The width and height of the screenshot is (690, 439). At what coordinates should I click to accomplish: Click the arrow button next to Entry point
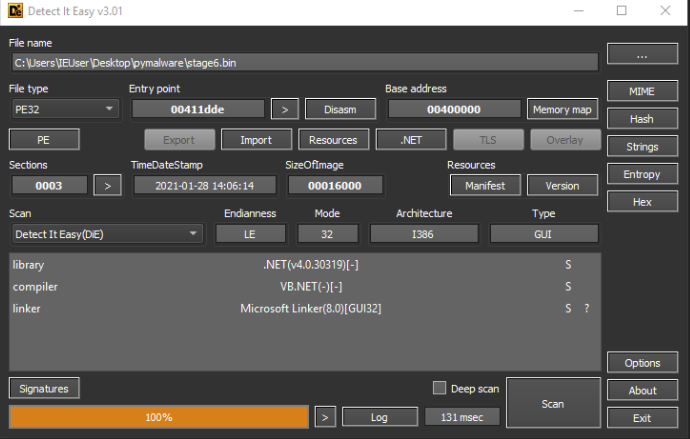[285, 109]
